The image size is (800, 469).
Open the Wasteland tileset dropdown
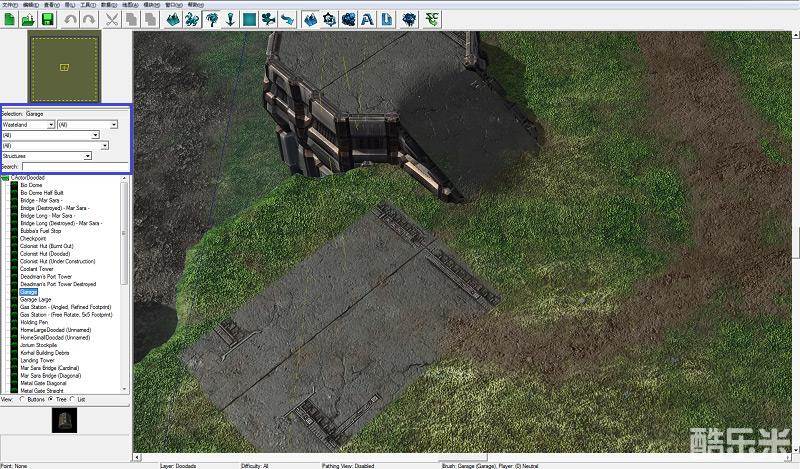tap(50, 124)
